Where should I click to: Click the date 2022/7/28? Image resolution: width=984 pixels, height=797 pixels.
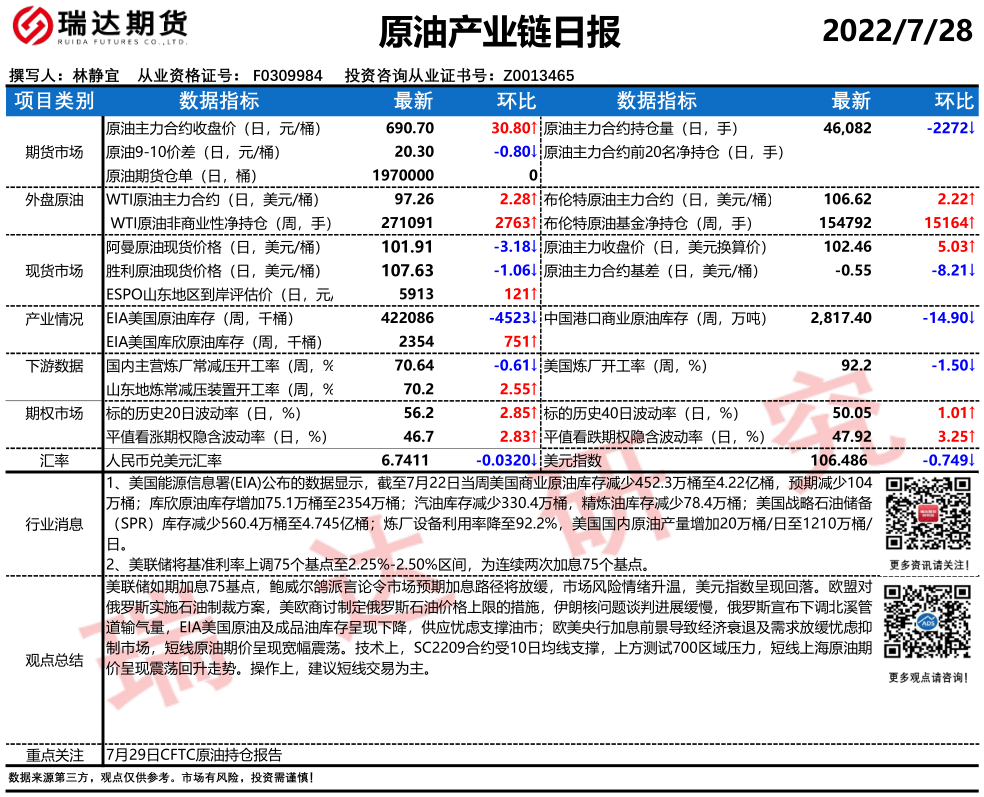897,31
